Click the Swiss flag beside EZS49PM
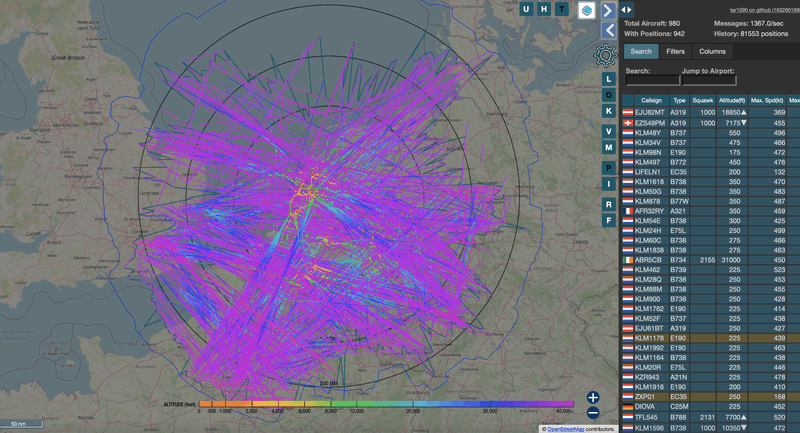 628,123
